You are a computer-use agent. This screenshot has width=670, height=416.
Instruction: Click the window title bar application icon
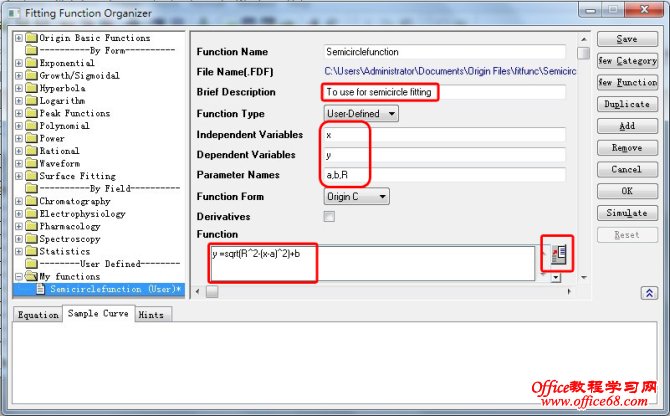(14, 13)
